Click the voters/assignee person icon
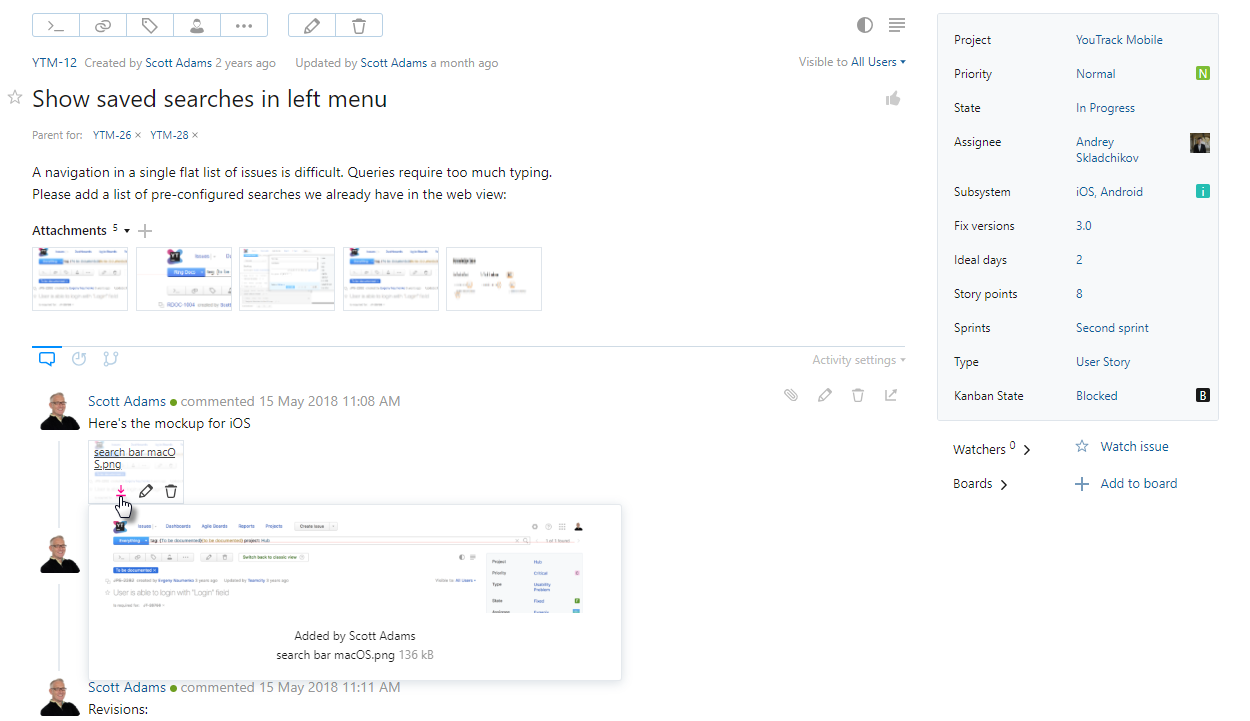 tap(197, 25)
